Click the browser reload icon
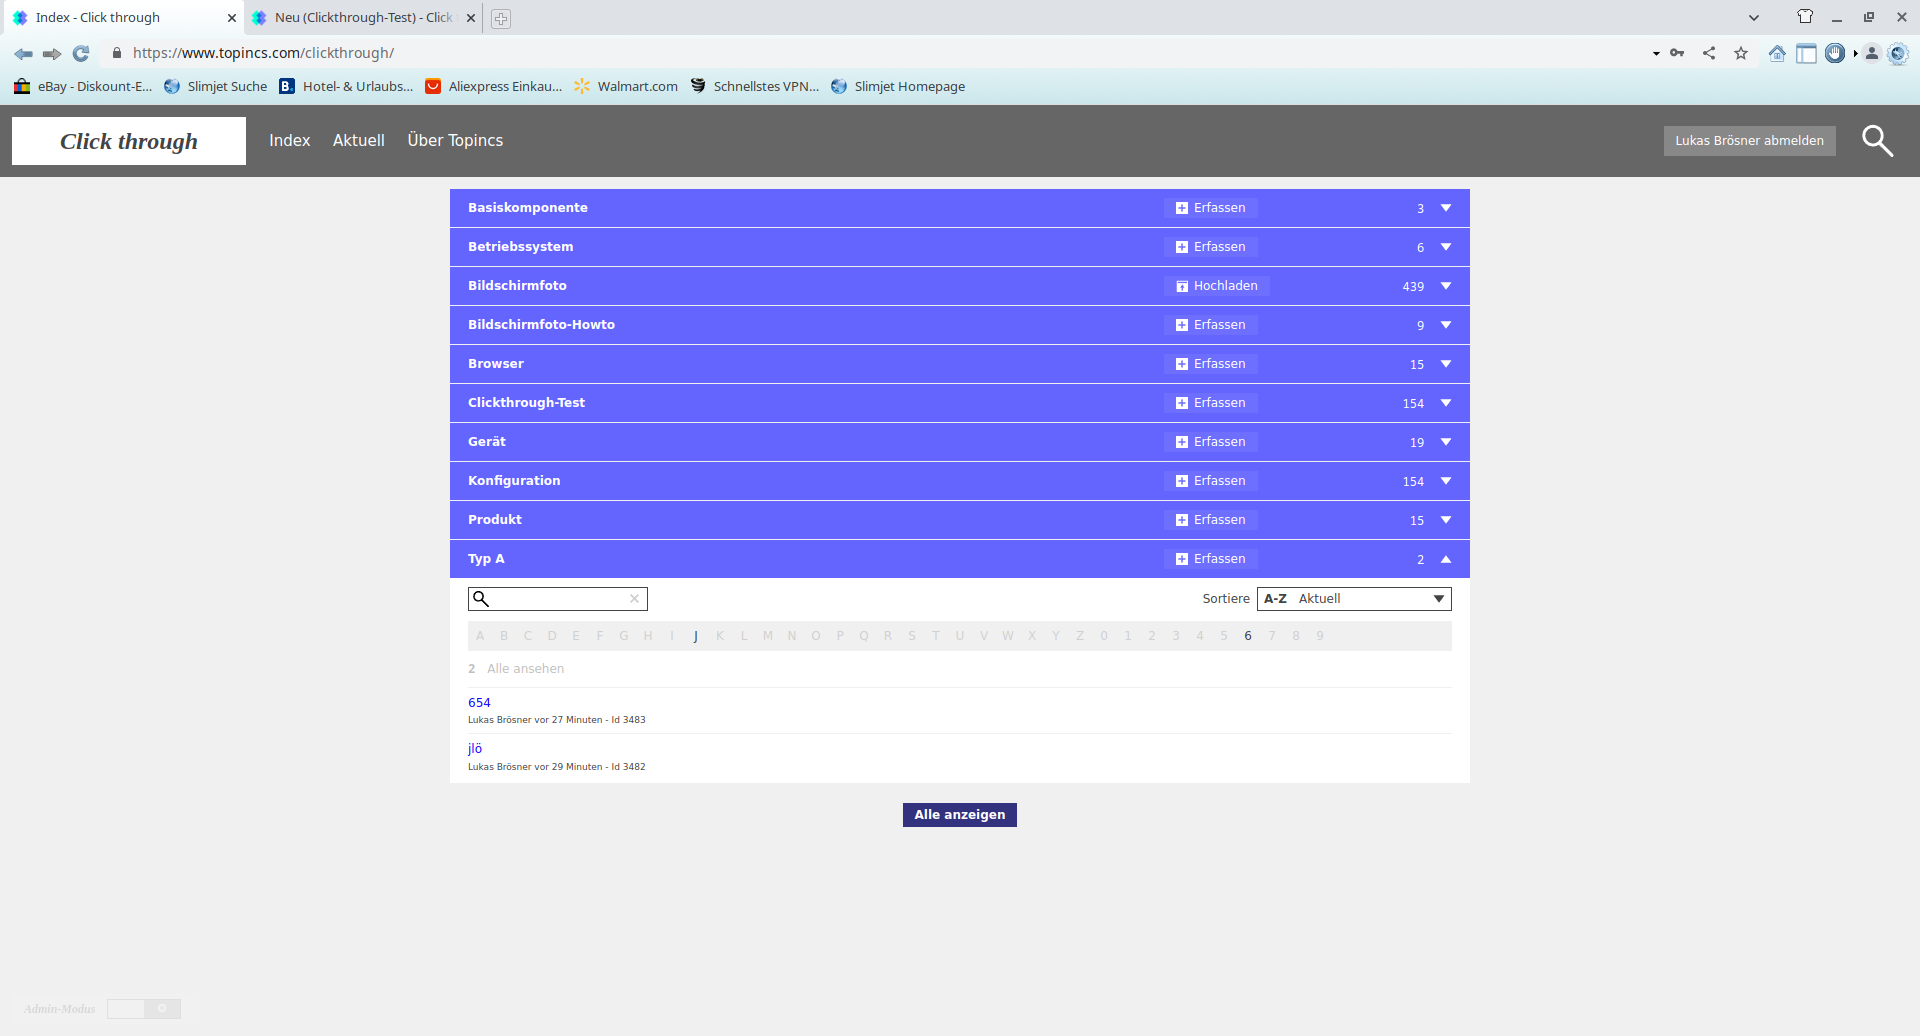The image size is (1920, 1036). click(x=81, y=53)
